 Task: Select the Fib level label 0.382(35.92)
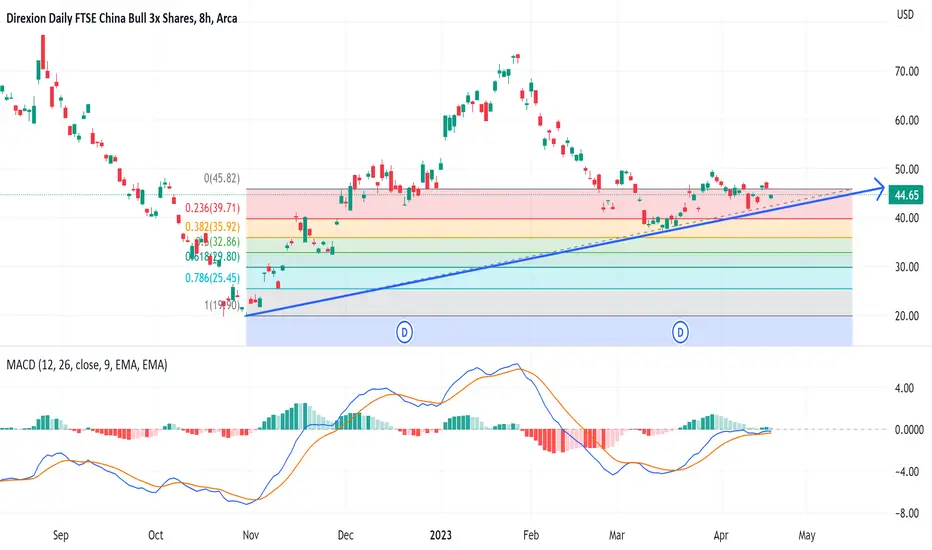212,227
